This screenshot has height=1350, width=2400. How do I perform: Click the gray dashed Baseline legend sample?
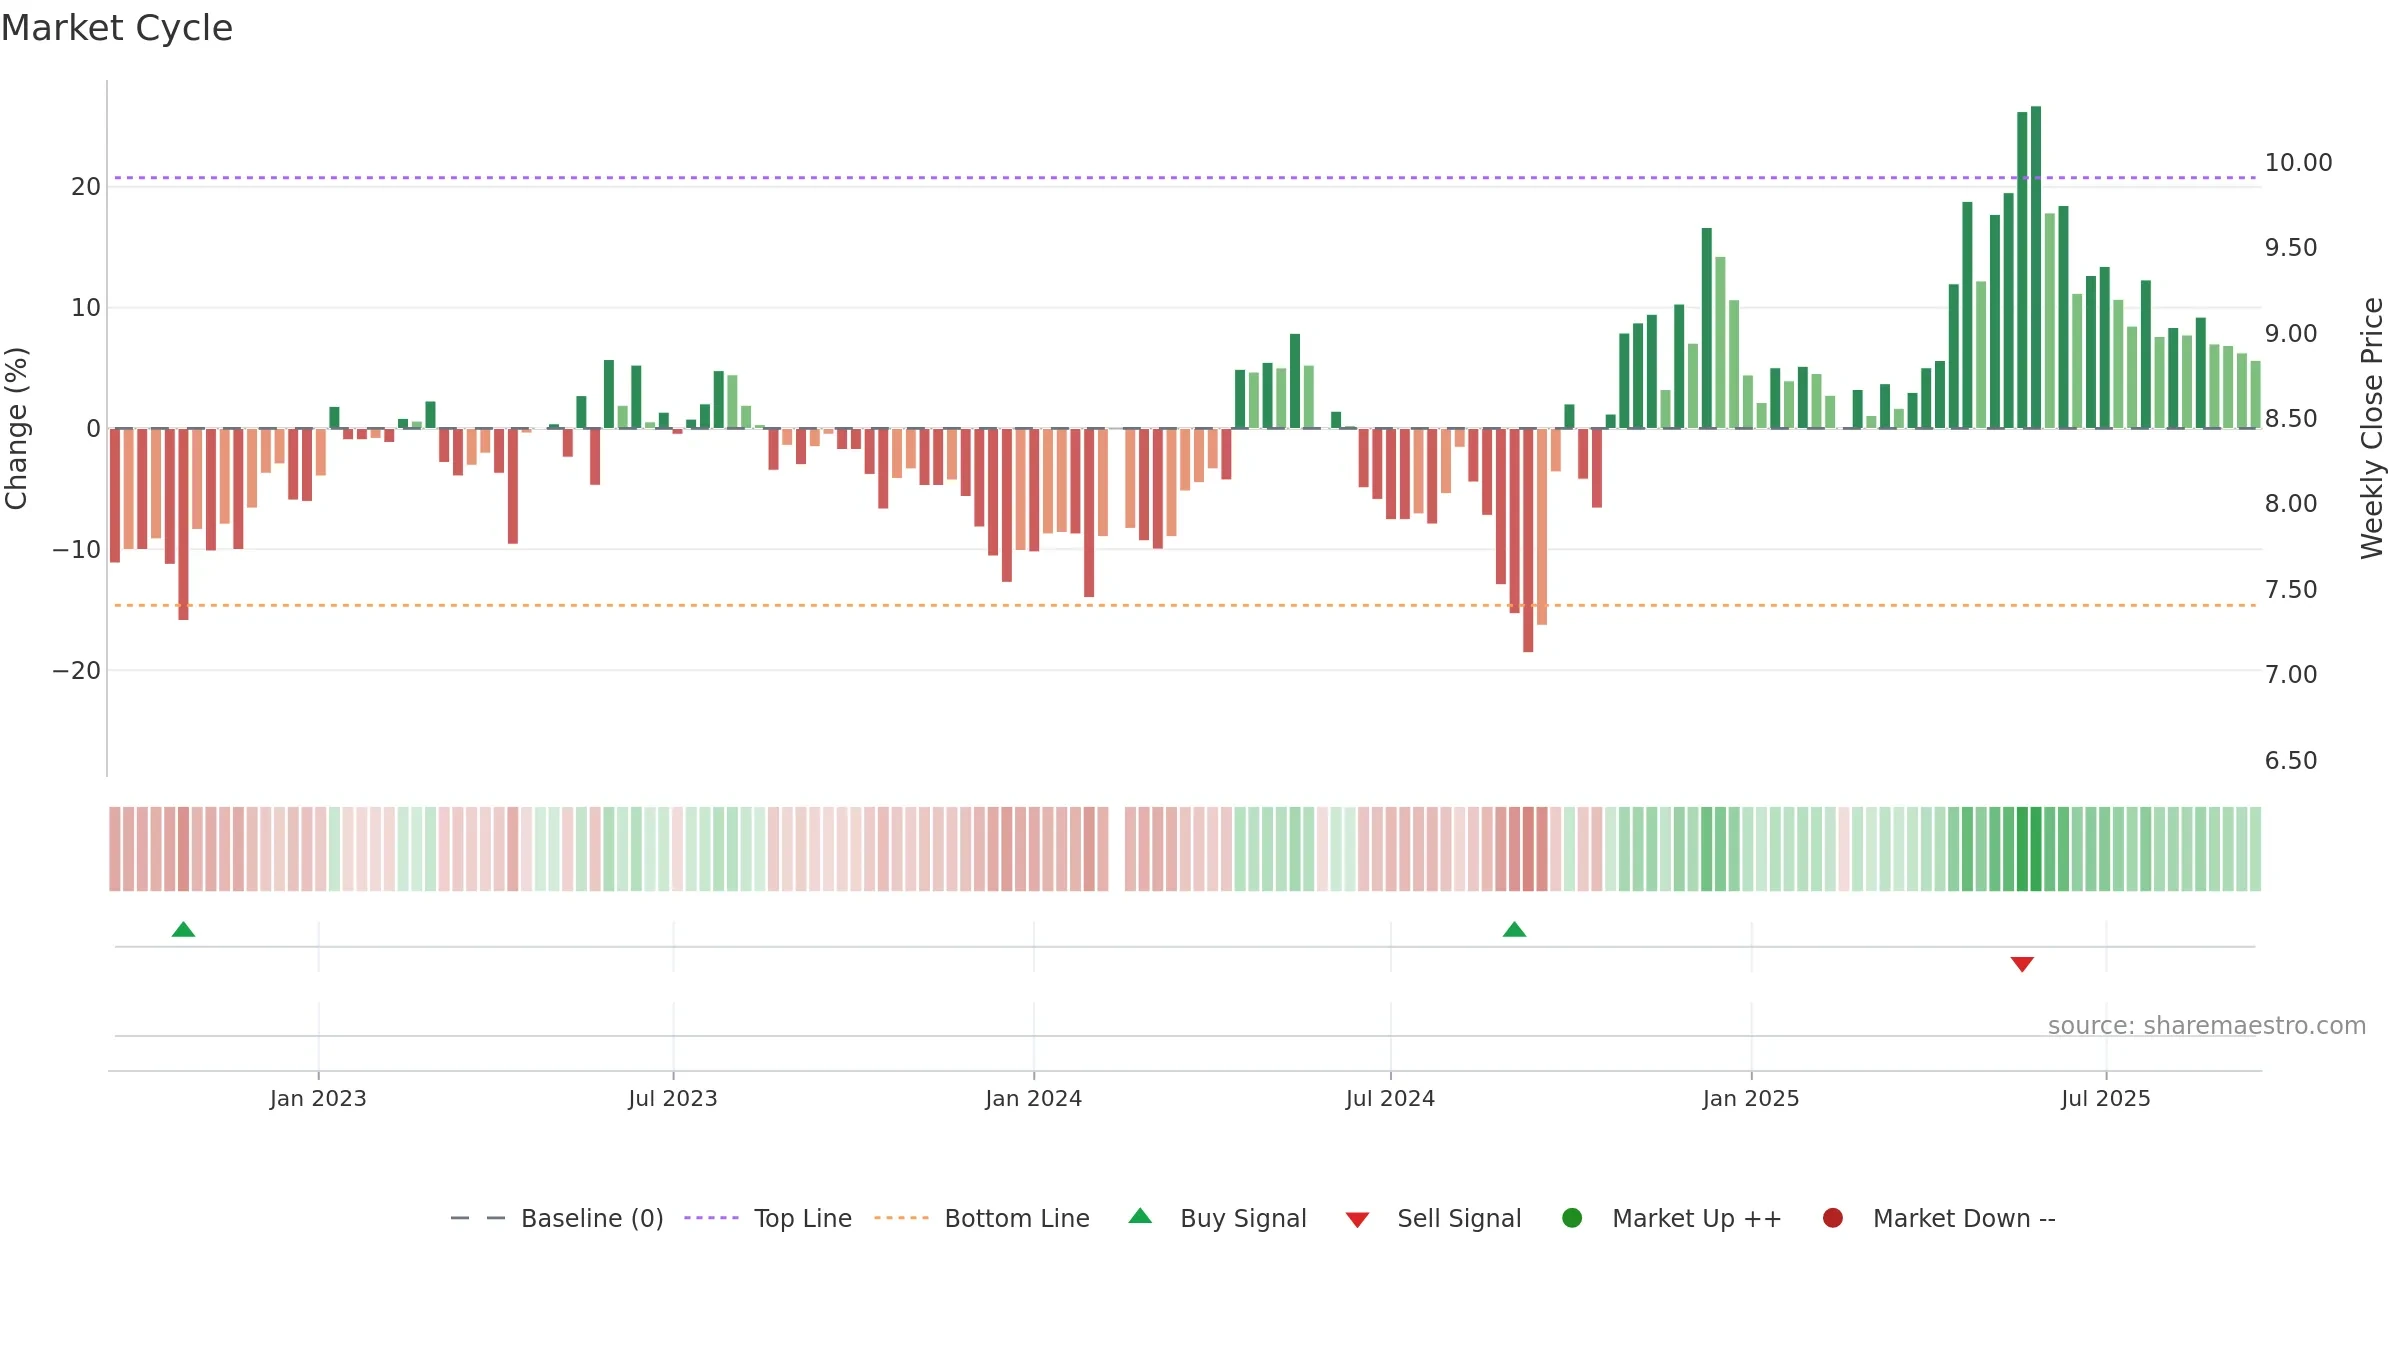[x=478, y=1218]
